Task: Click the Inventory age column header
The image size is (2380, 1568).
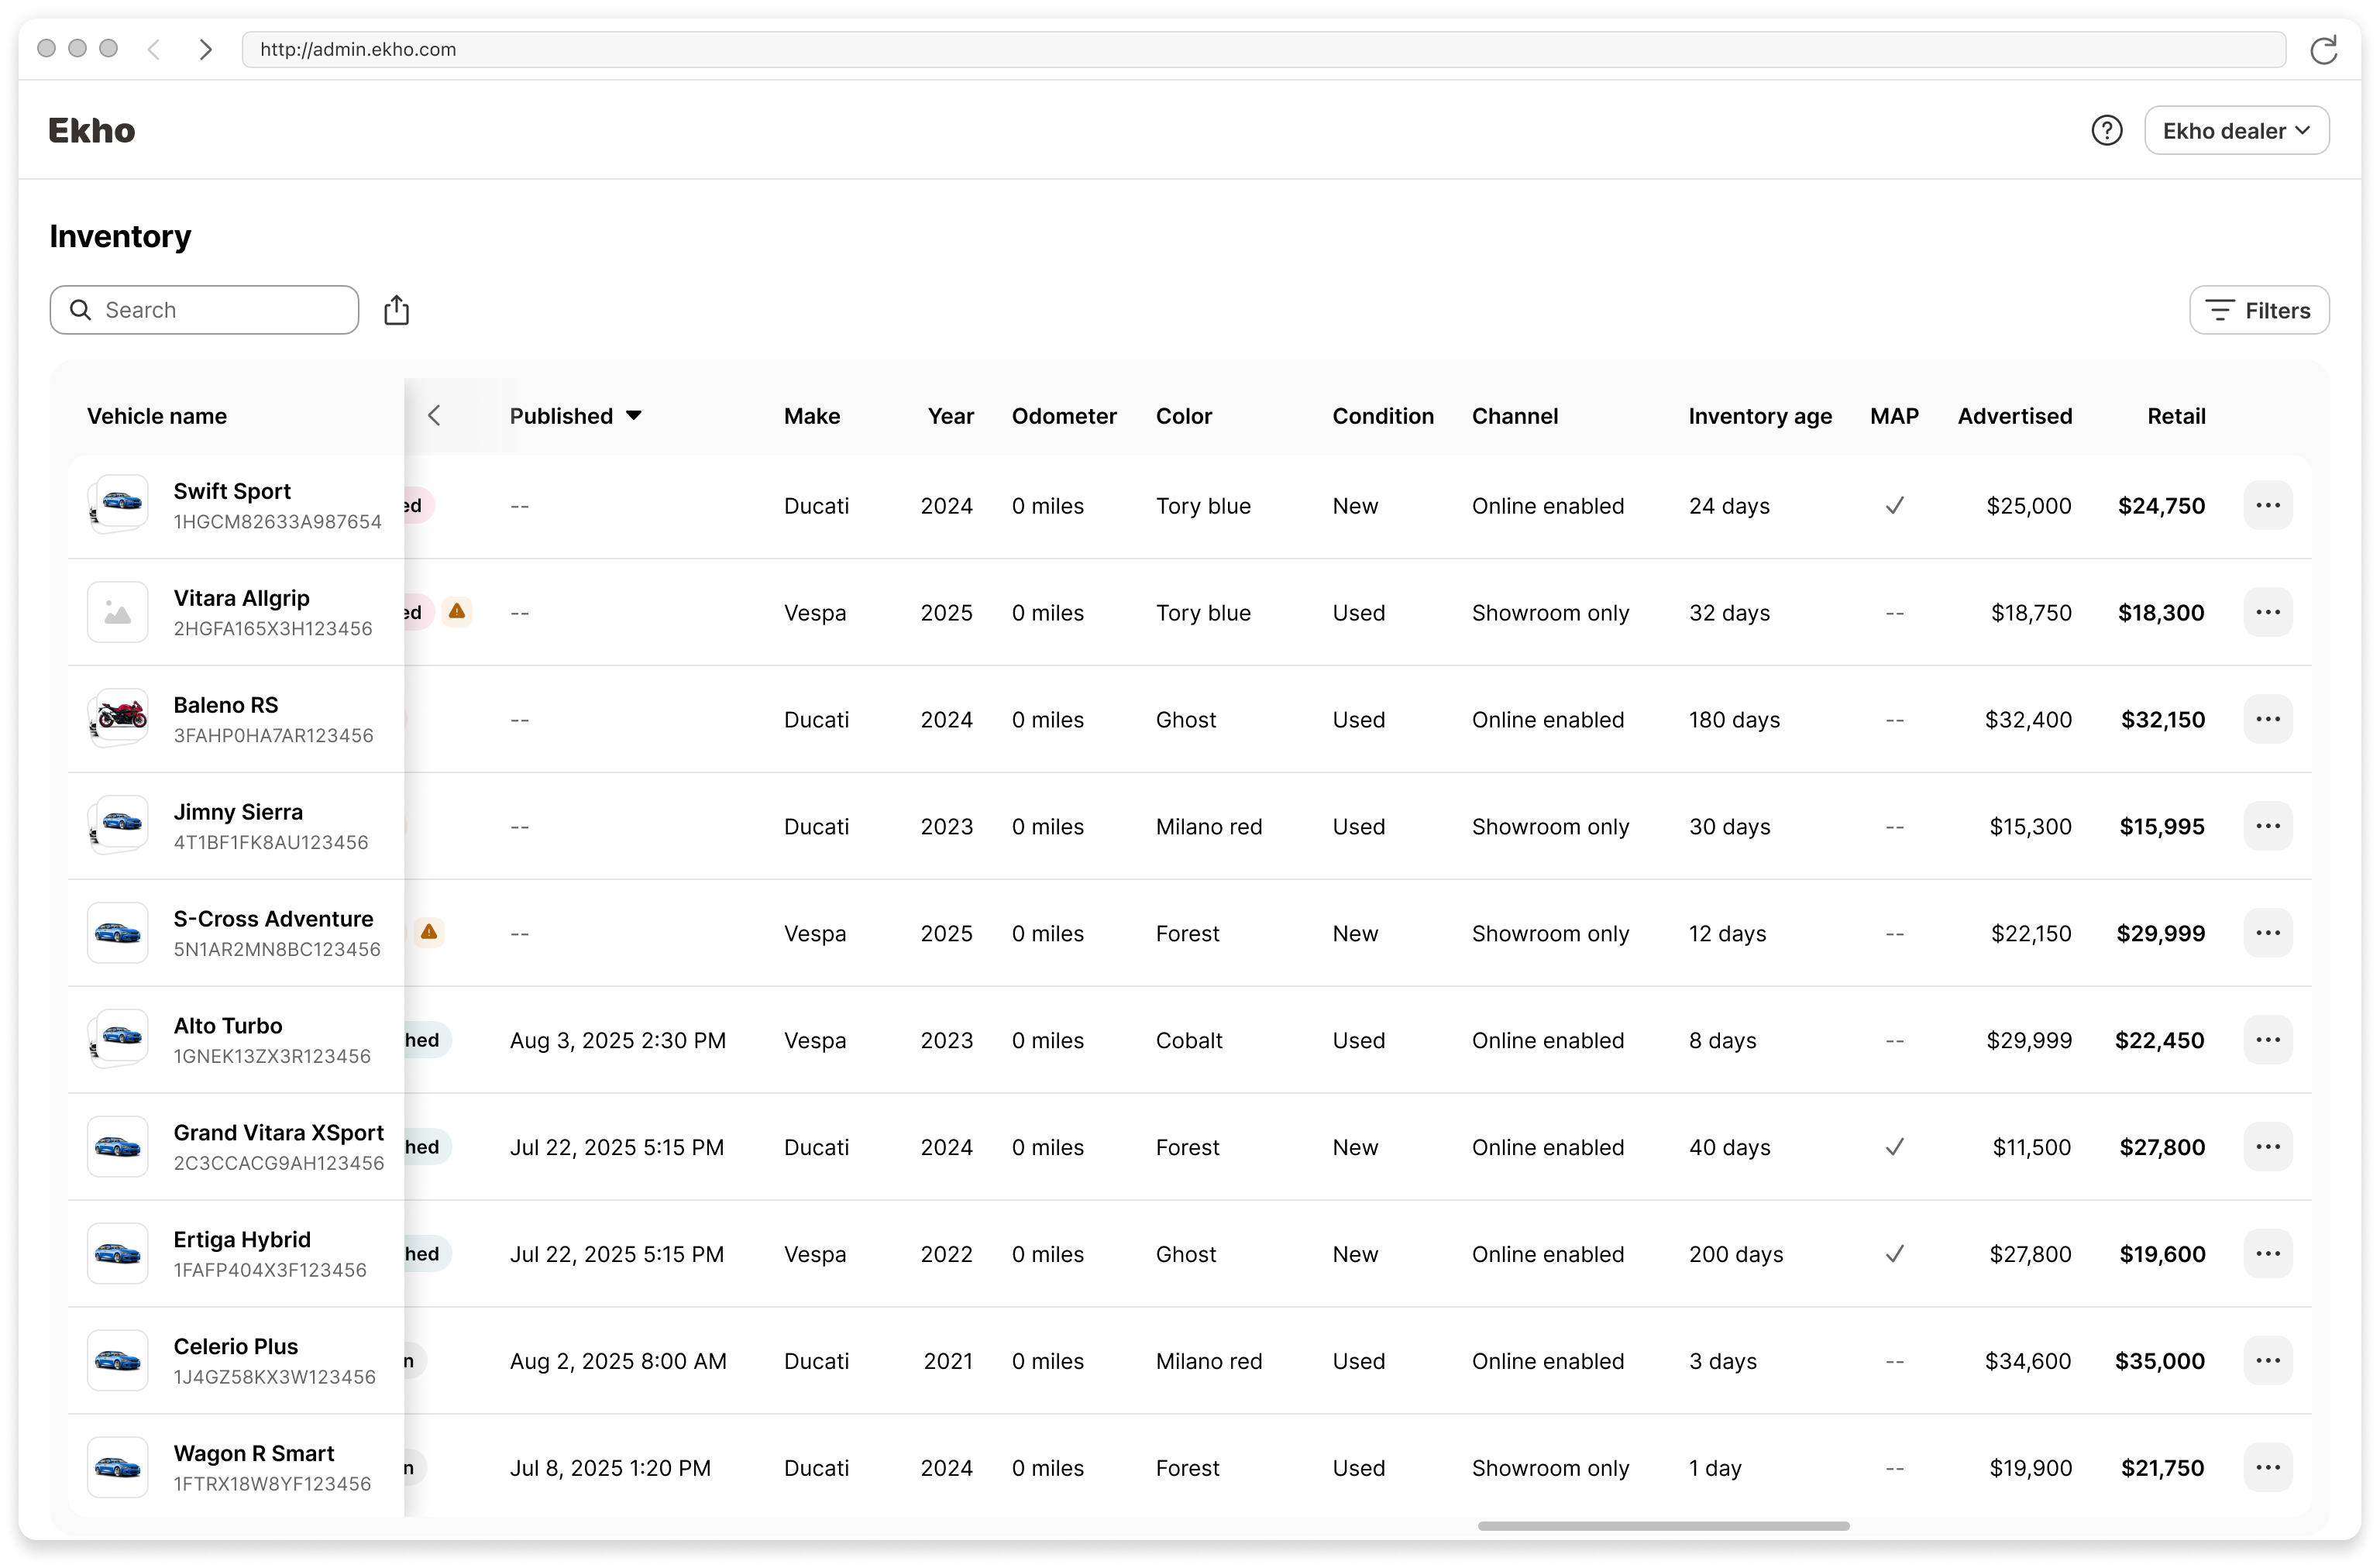Action: point(1760,416)
